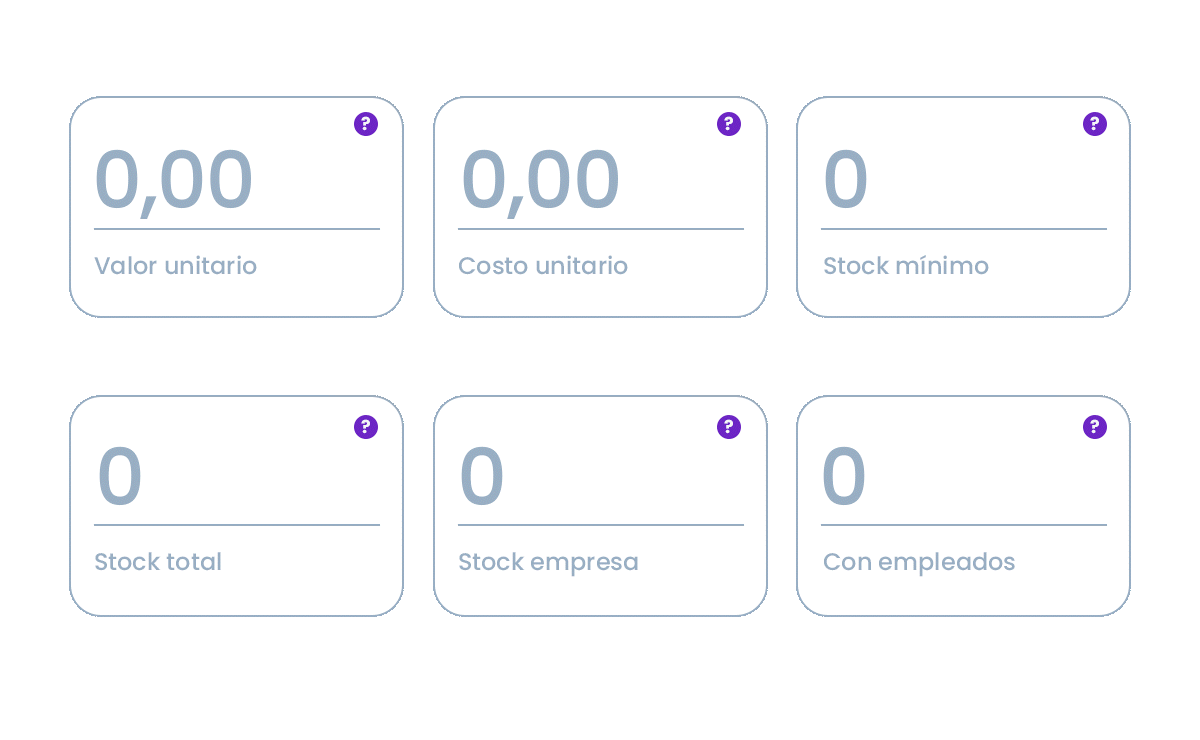Click the underline below the Valor unitario amount

pyautogui.click(x=237, y=229)
